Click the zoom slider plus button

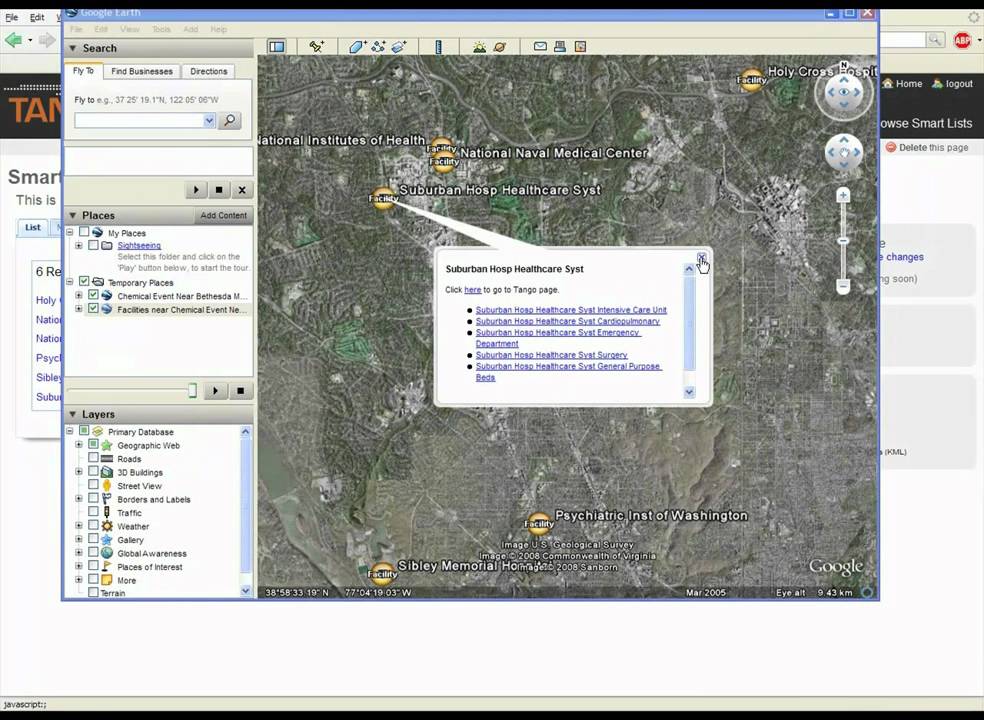[843, 196]
